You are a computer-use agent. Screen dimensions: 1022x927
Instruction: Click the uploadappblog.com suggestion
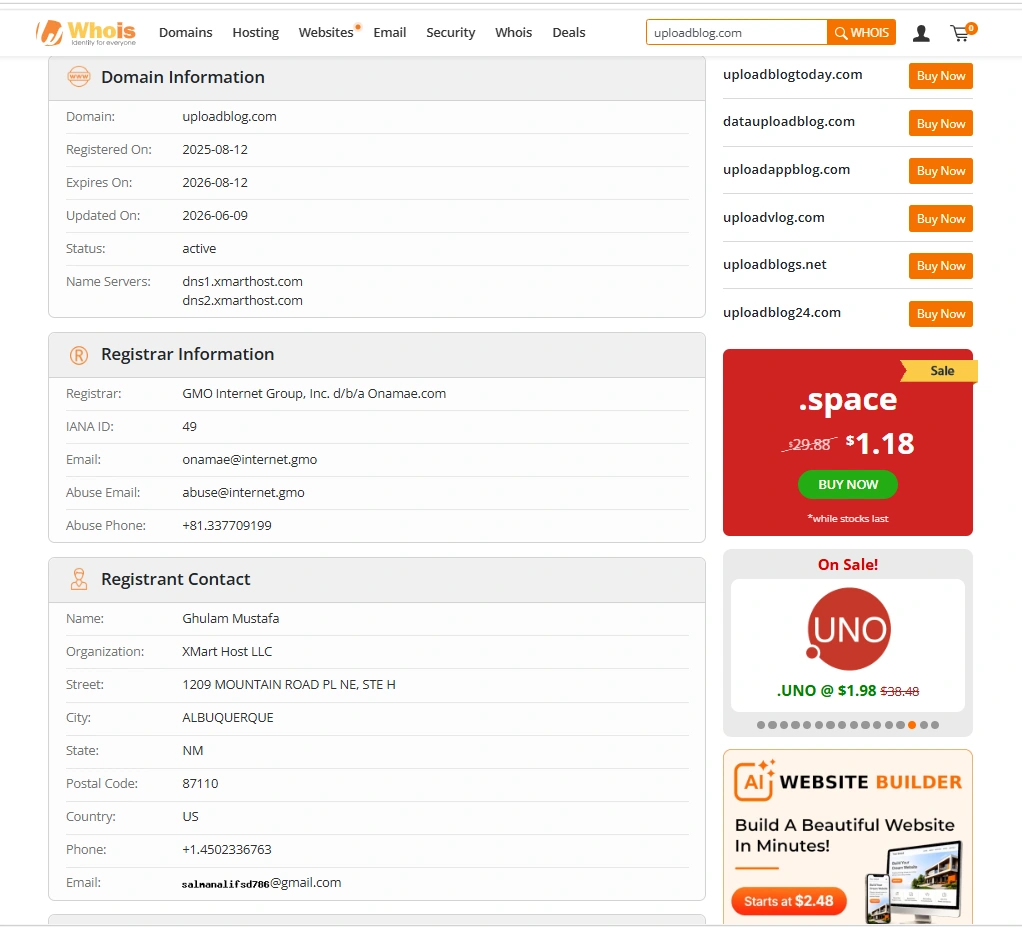tap(786, 170)
